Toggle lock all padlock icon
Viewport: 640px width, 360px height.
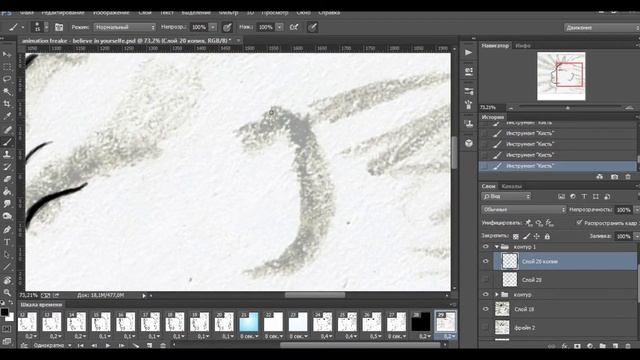(x=547, y=236)
